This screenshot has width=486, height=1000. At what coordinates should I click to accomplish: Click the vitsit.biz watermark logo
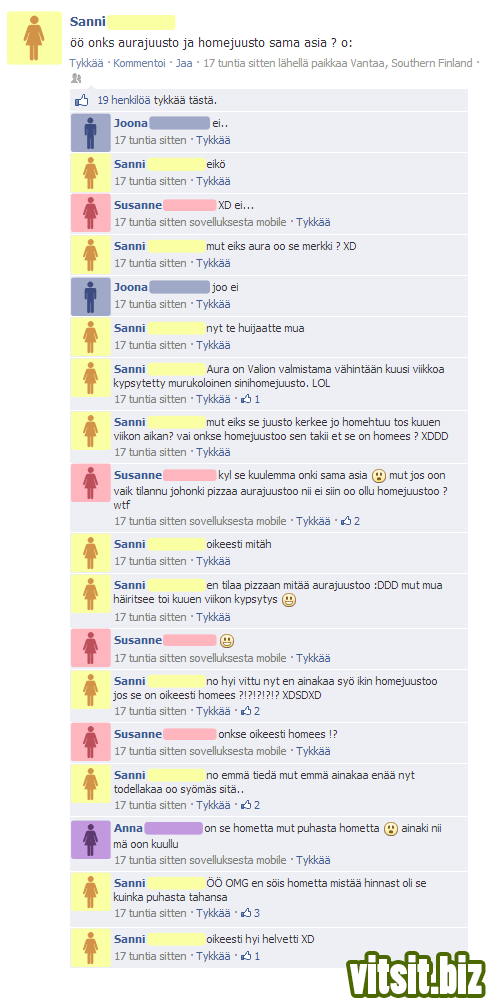click(x=416, y=973)
